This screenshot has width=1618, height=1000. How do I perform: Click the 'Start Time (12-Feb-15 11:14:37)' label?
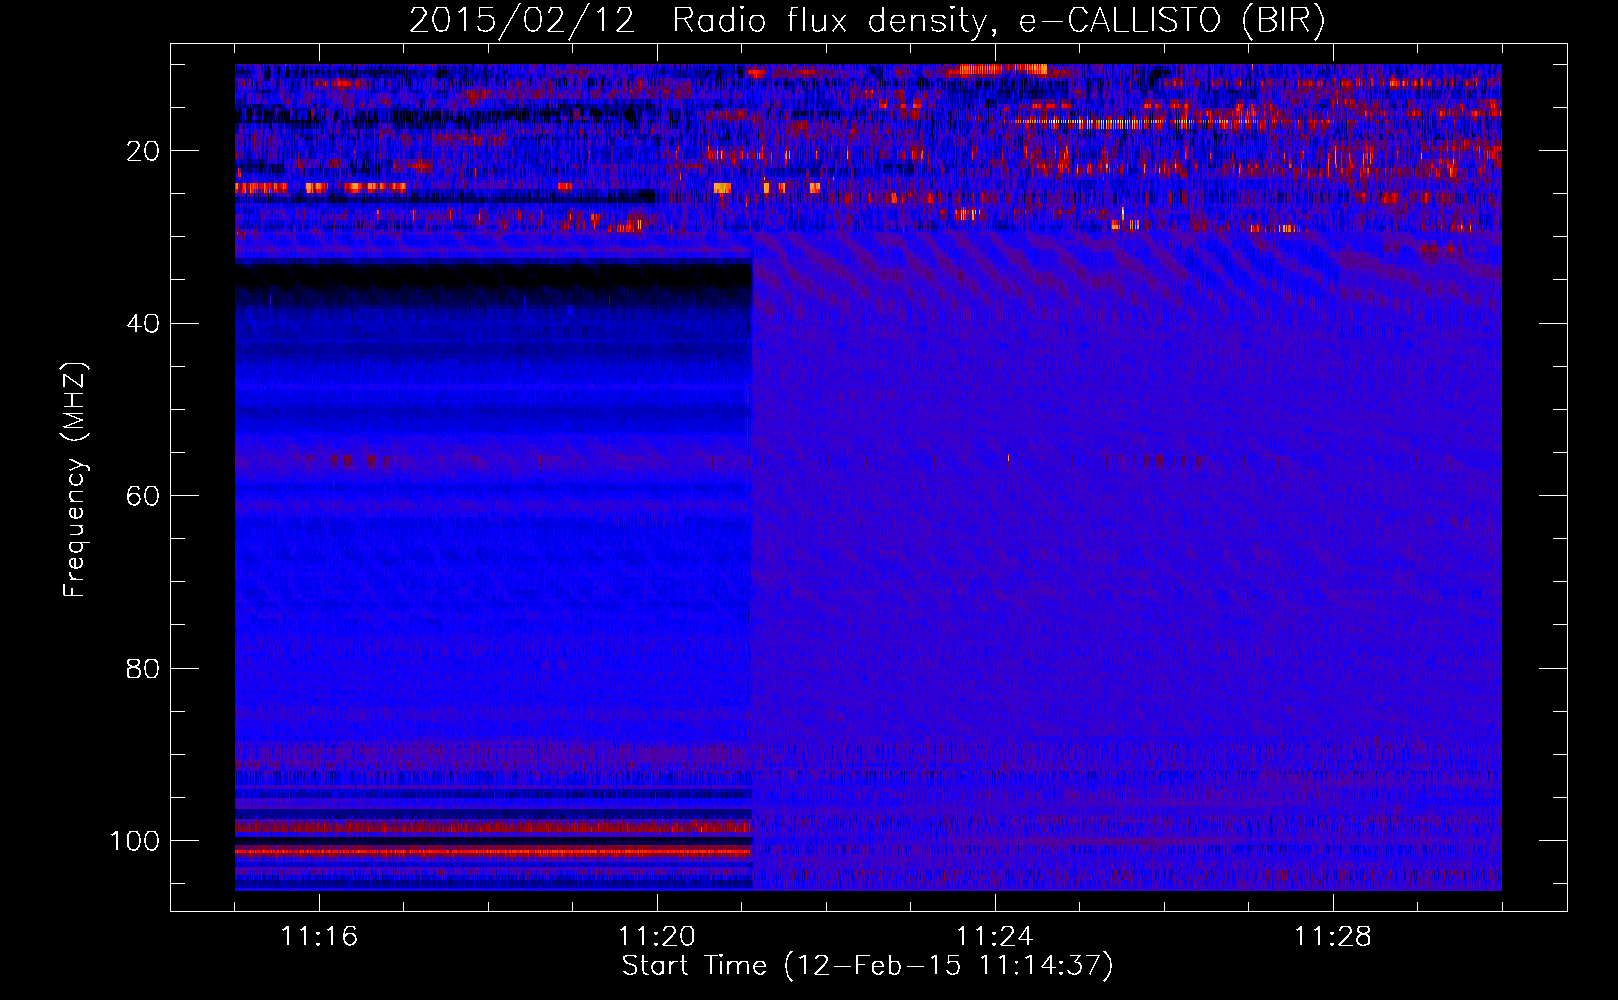point(867,966)
